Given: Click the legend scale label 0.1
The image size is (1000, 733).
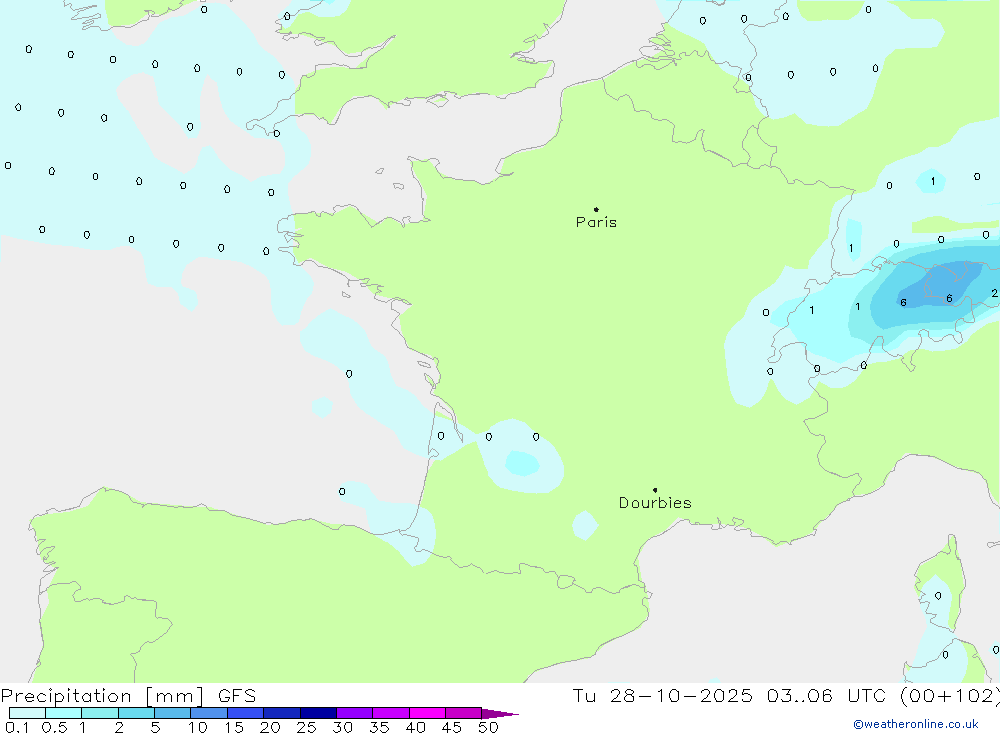Looking at the screenshot, I should (x=17, y=727).
